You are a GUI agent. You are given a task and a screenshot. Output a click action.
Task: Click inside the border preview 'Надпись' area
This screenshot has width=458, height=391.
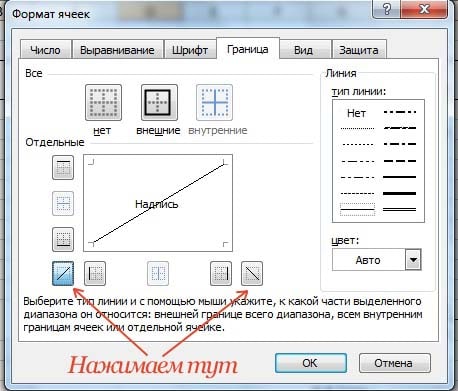[x=158, y=203]
